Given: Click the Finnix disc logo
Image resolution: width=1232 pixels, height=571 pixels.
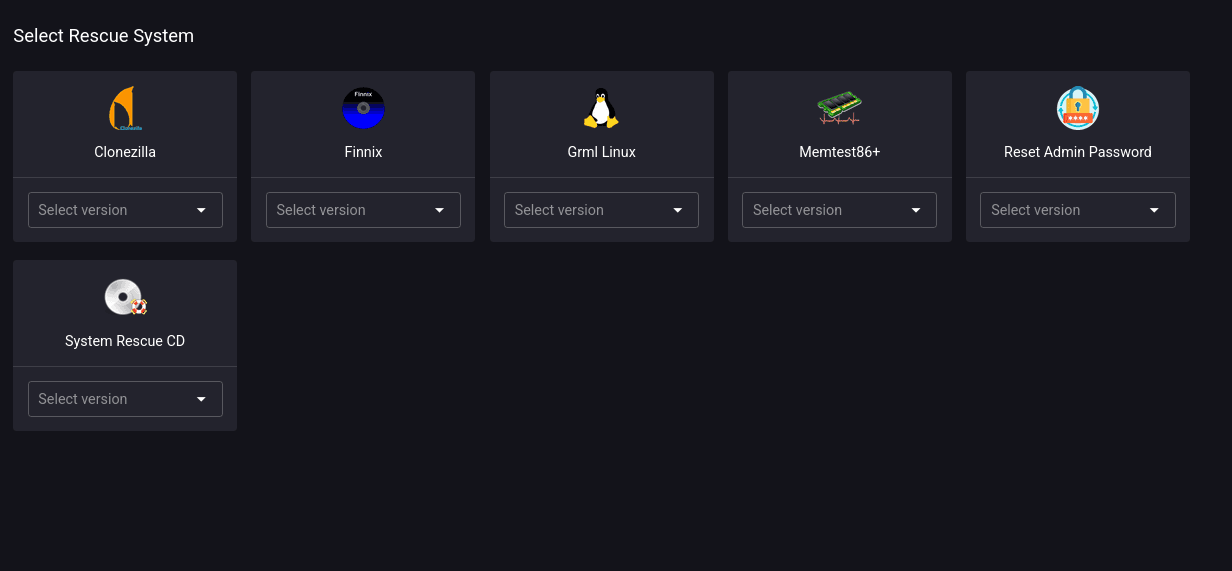Looking at the screenshot, I should 363,109.
